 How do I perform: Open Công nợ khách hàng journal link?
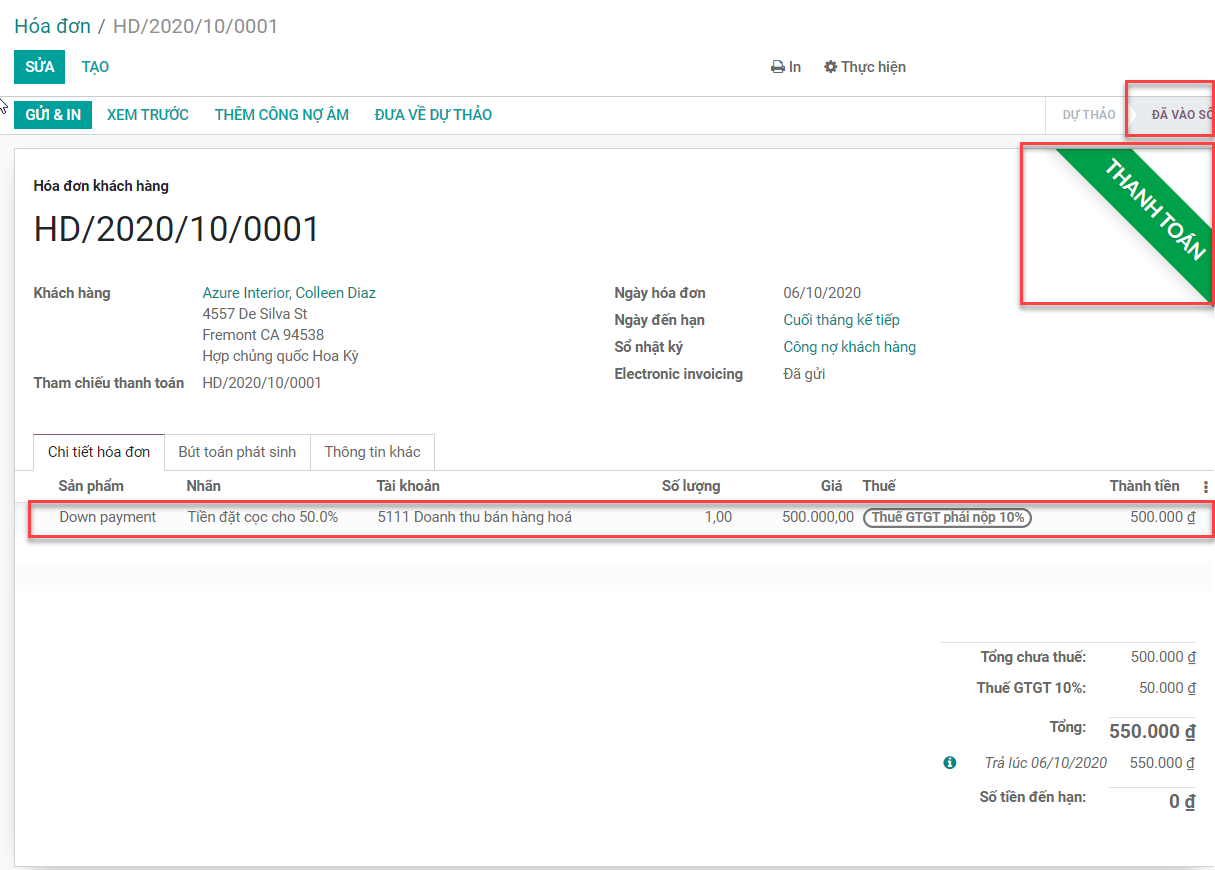(x=849, y=347)
